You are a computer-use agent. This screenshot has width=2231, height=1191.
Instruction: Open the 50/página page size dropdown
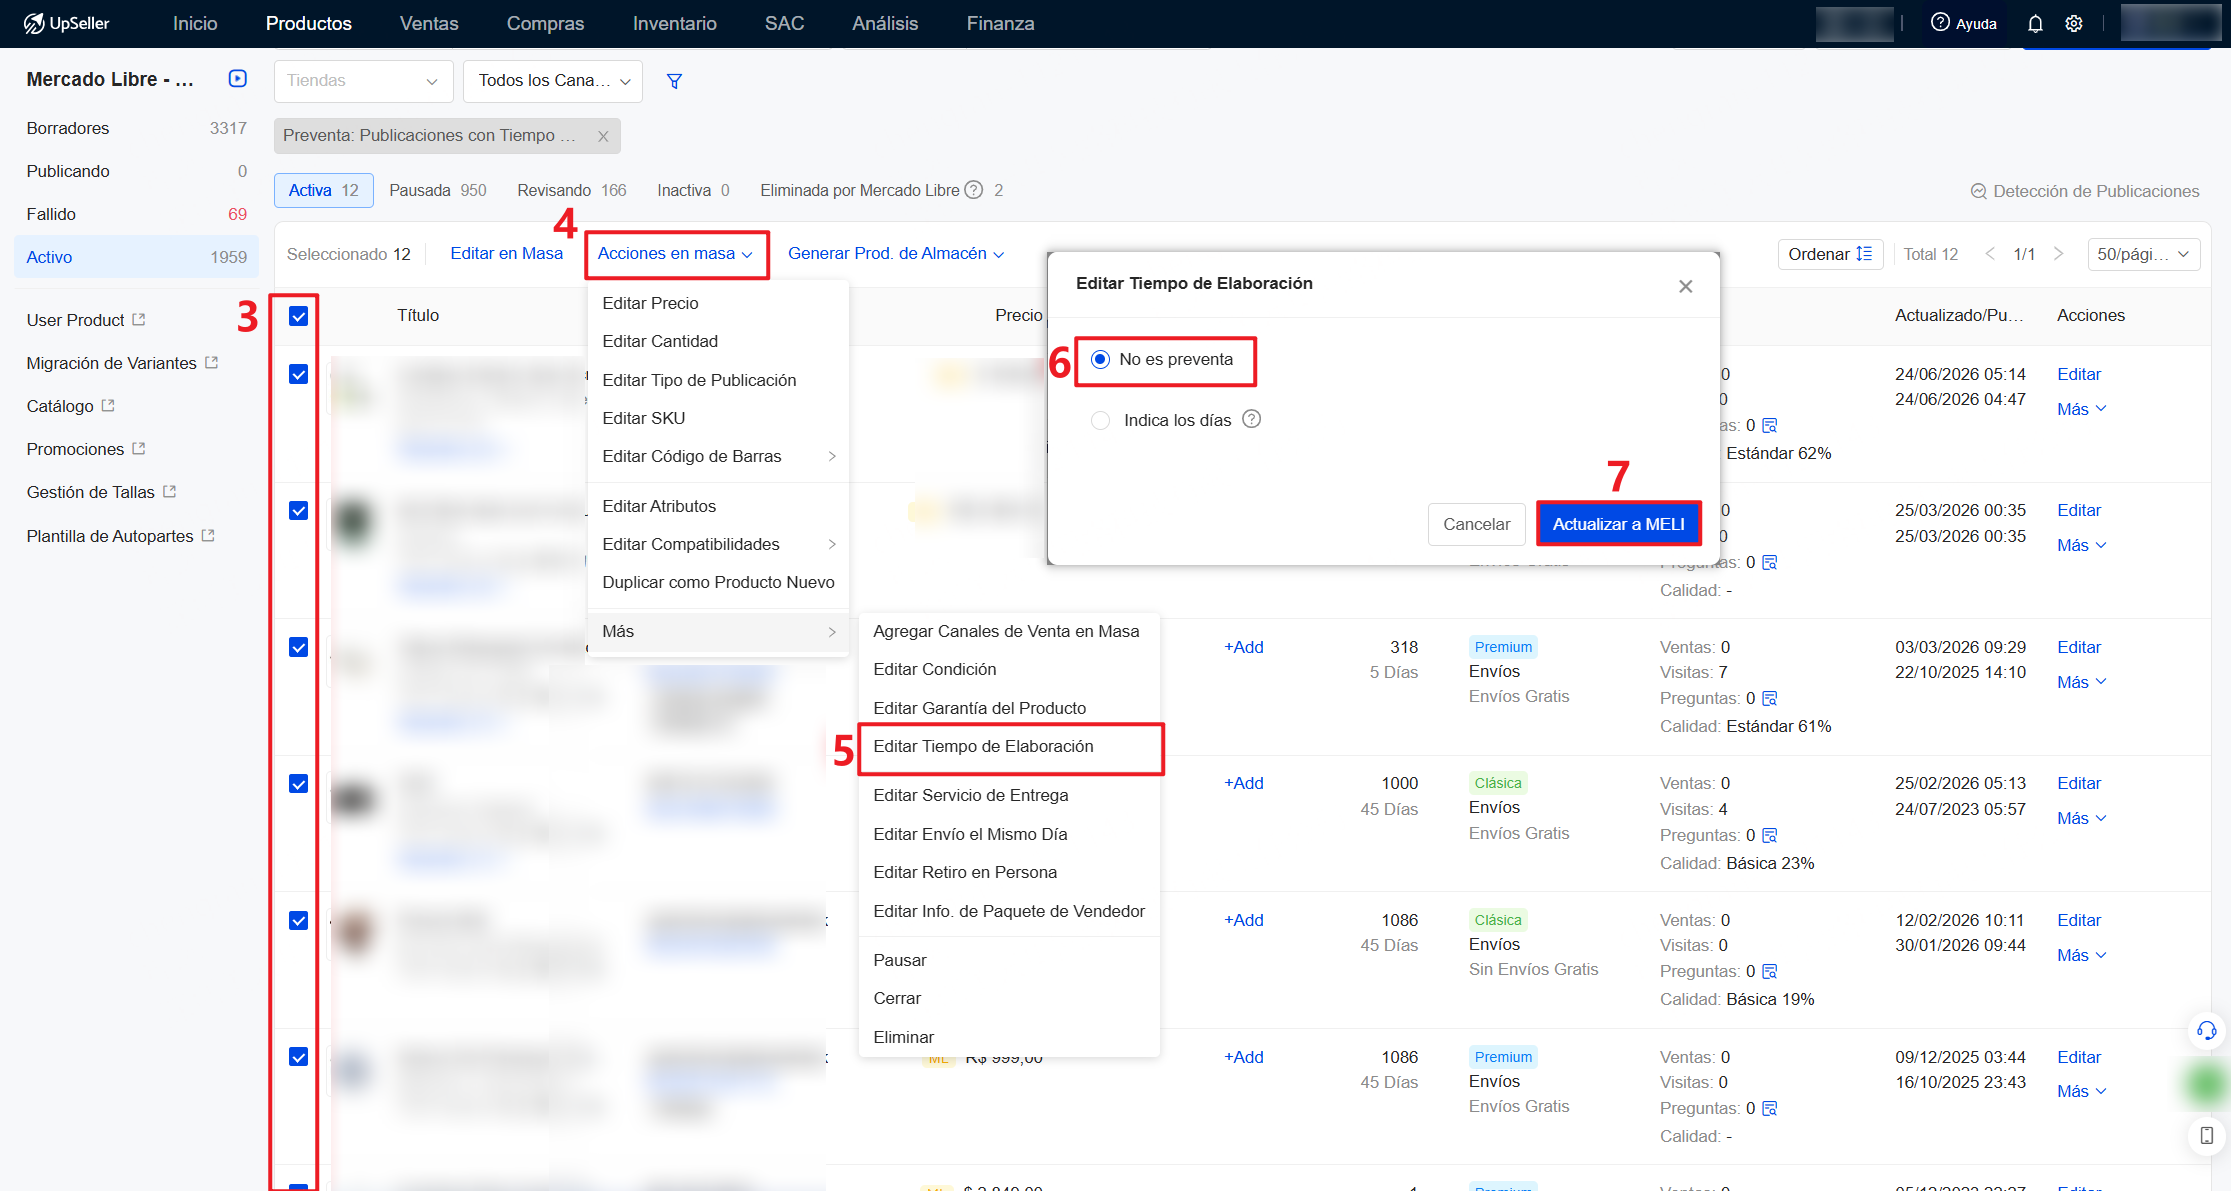[x=2143, y=254]
